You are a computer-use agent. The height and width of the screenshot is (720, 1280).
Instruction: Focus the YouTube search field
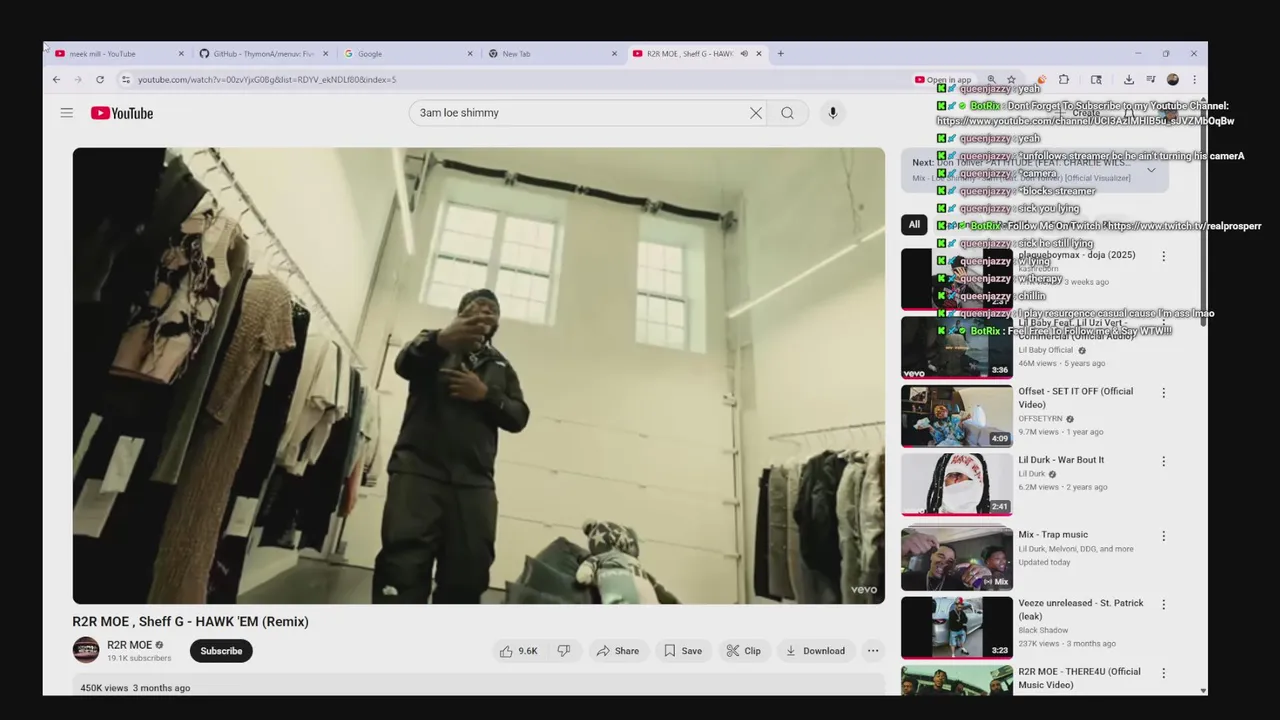click(x=580, y=113)
